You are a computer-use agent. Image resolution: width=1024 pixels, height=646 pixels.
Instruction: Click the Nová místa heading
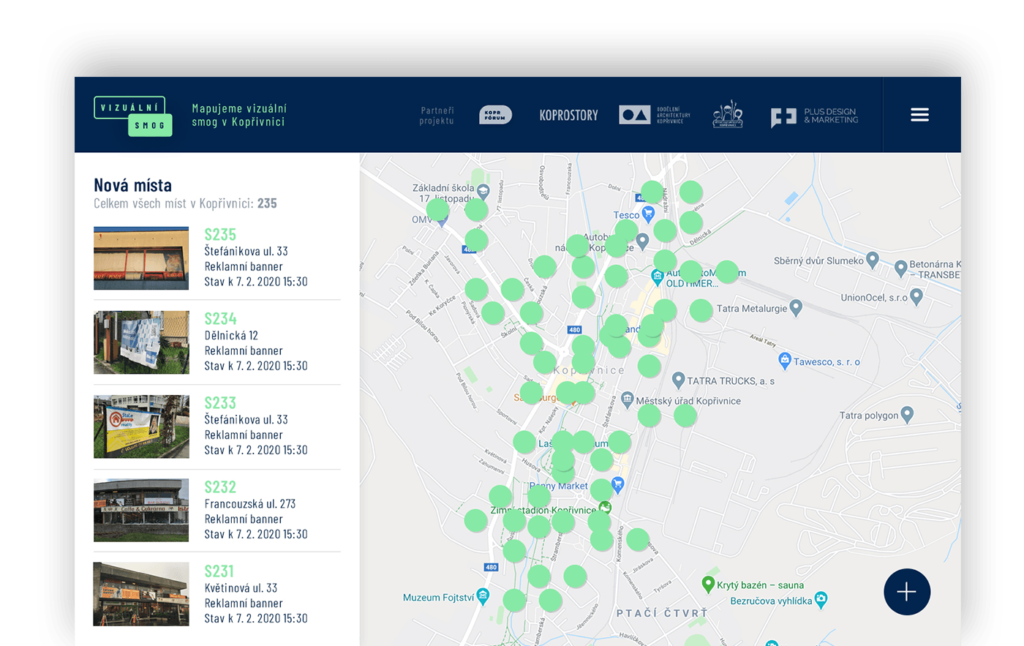click(133, 185)
